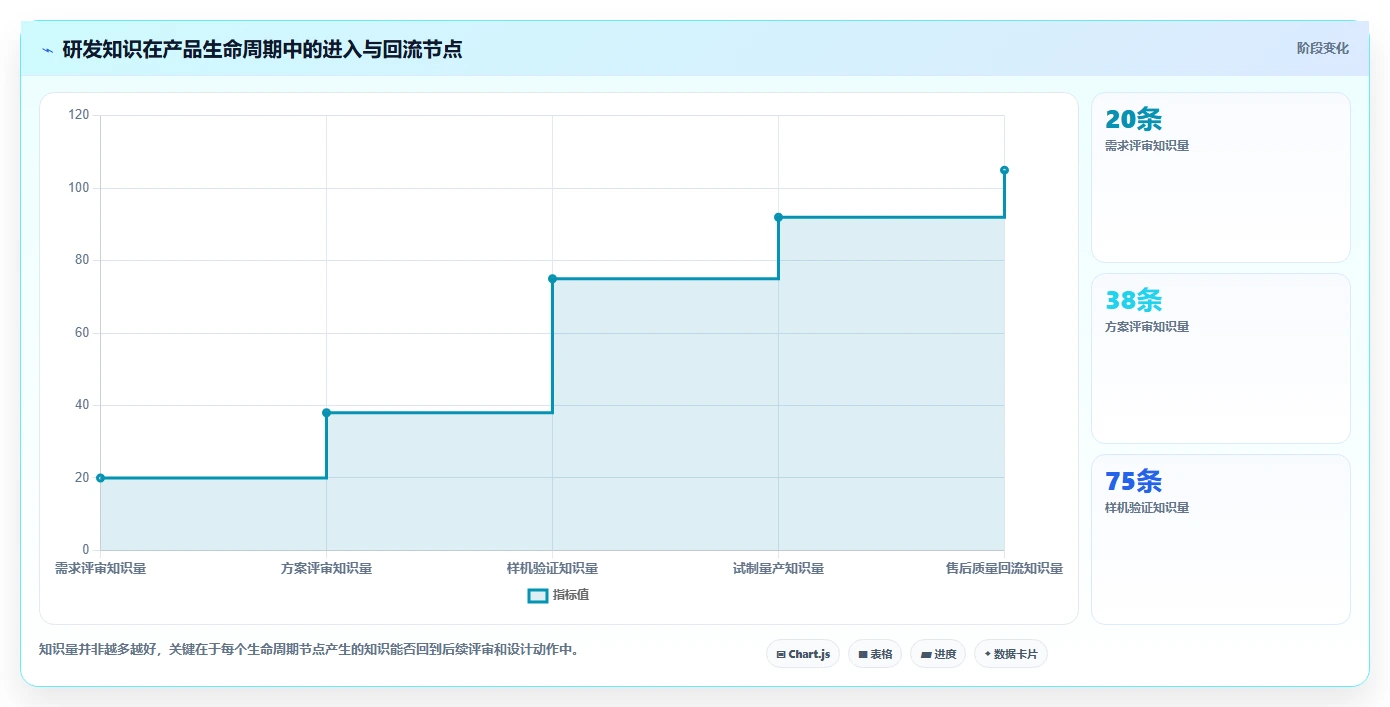Click the y-axis value 40
This screenshot has width=1390, height=707.
[82, 405]
